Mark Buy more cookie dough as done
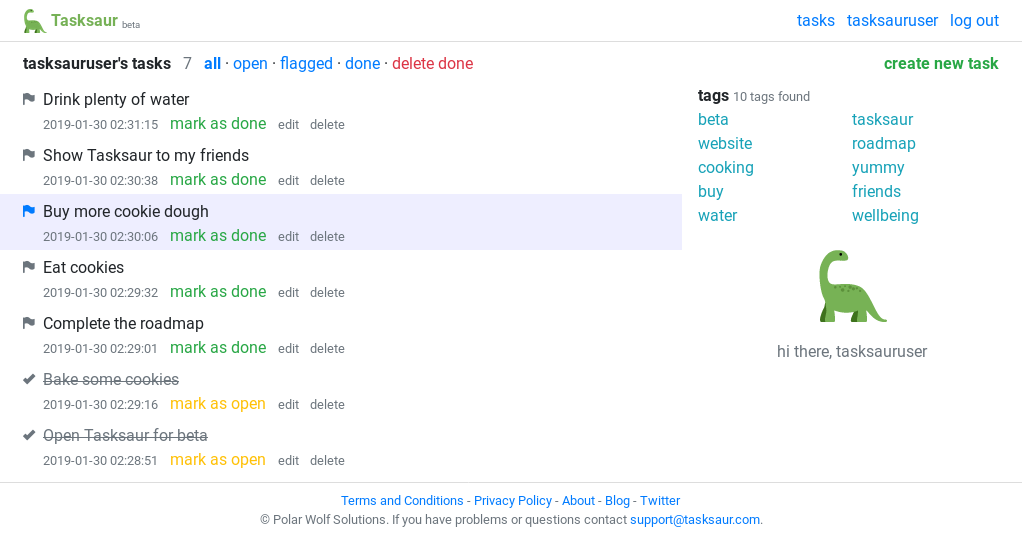1022x540 pixels. tap(218, 236)
